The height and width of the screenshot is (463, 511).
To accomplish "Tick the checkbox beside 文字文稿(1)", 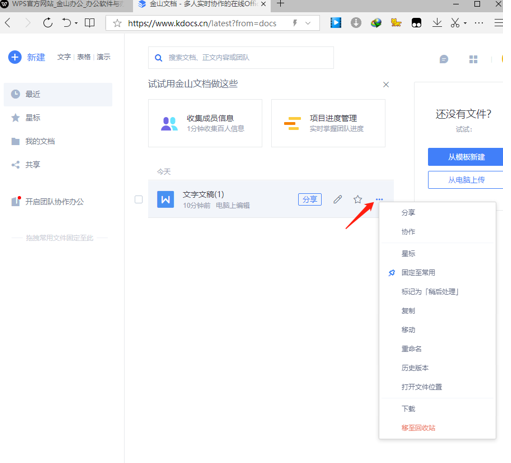I will pos(139,199).
